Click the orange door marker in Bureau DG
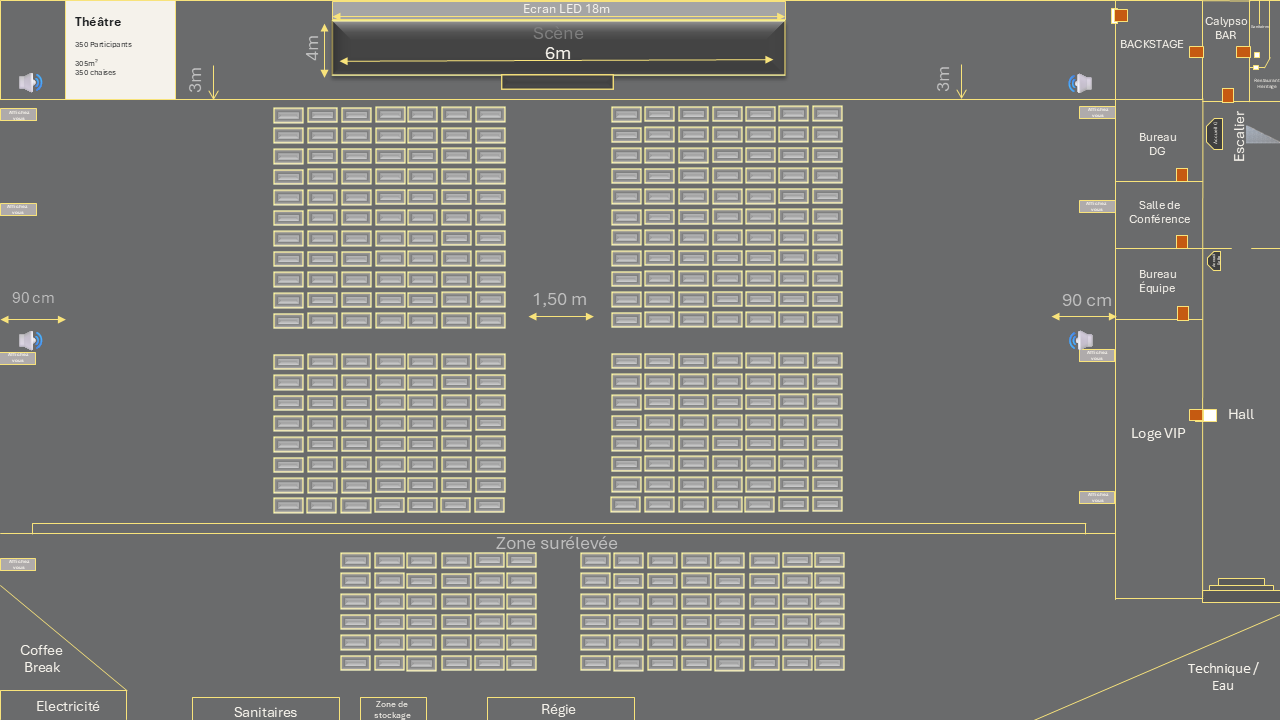The height and width of the screenshot is (720, 1280). (x=1182, y=175)
